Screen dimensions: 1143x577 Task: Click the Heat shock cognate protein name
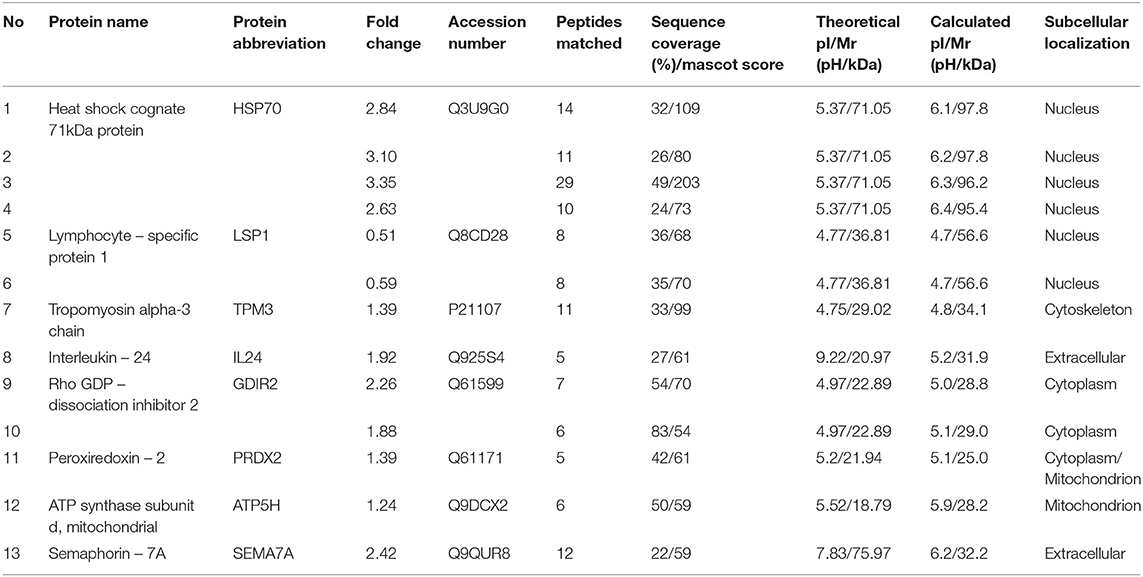click(117, 119)
